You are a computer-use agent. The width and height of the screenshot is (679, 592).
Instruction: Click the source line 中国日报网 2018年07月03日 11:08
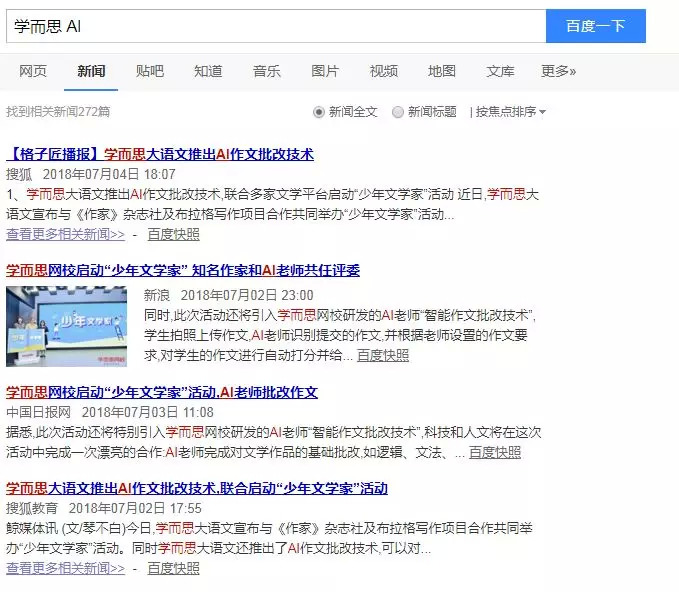(110, 412)
